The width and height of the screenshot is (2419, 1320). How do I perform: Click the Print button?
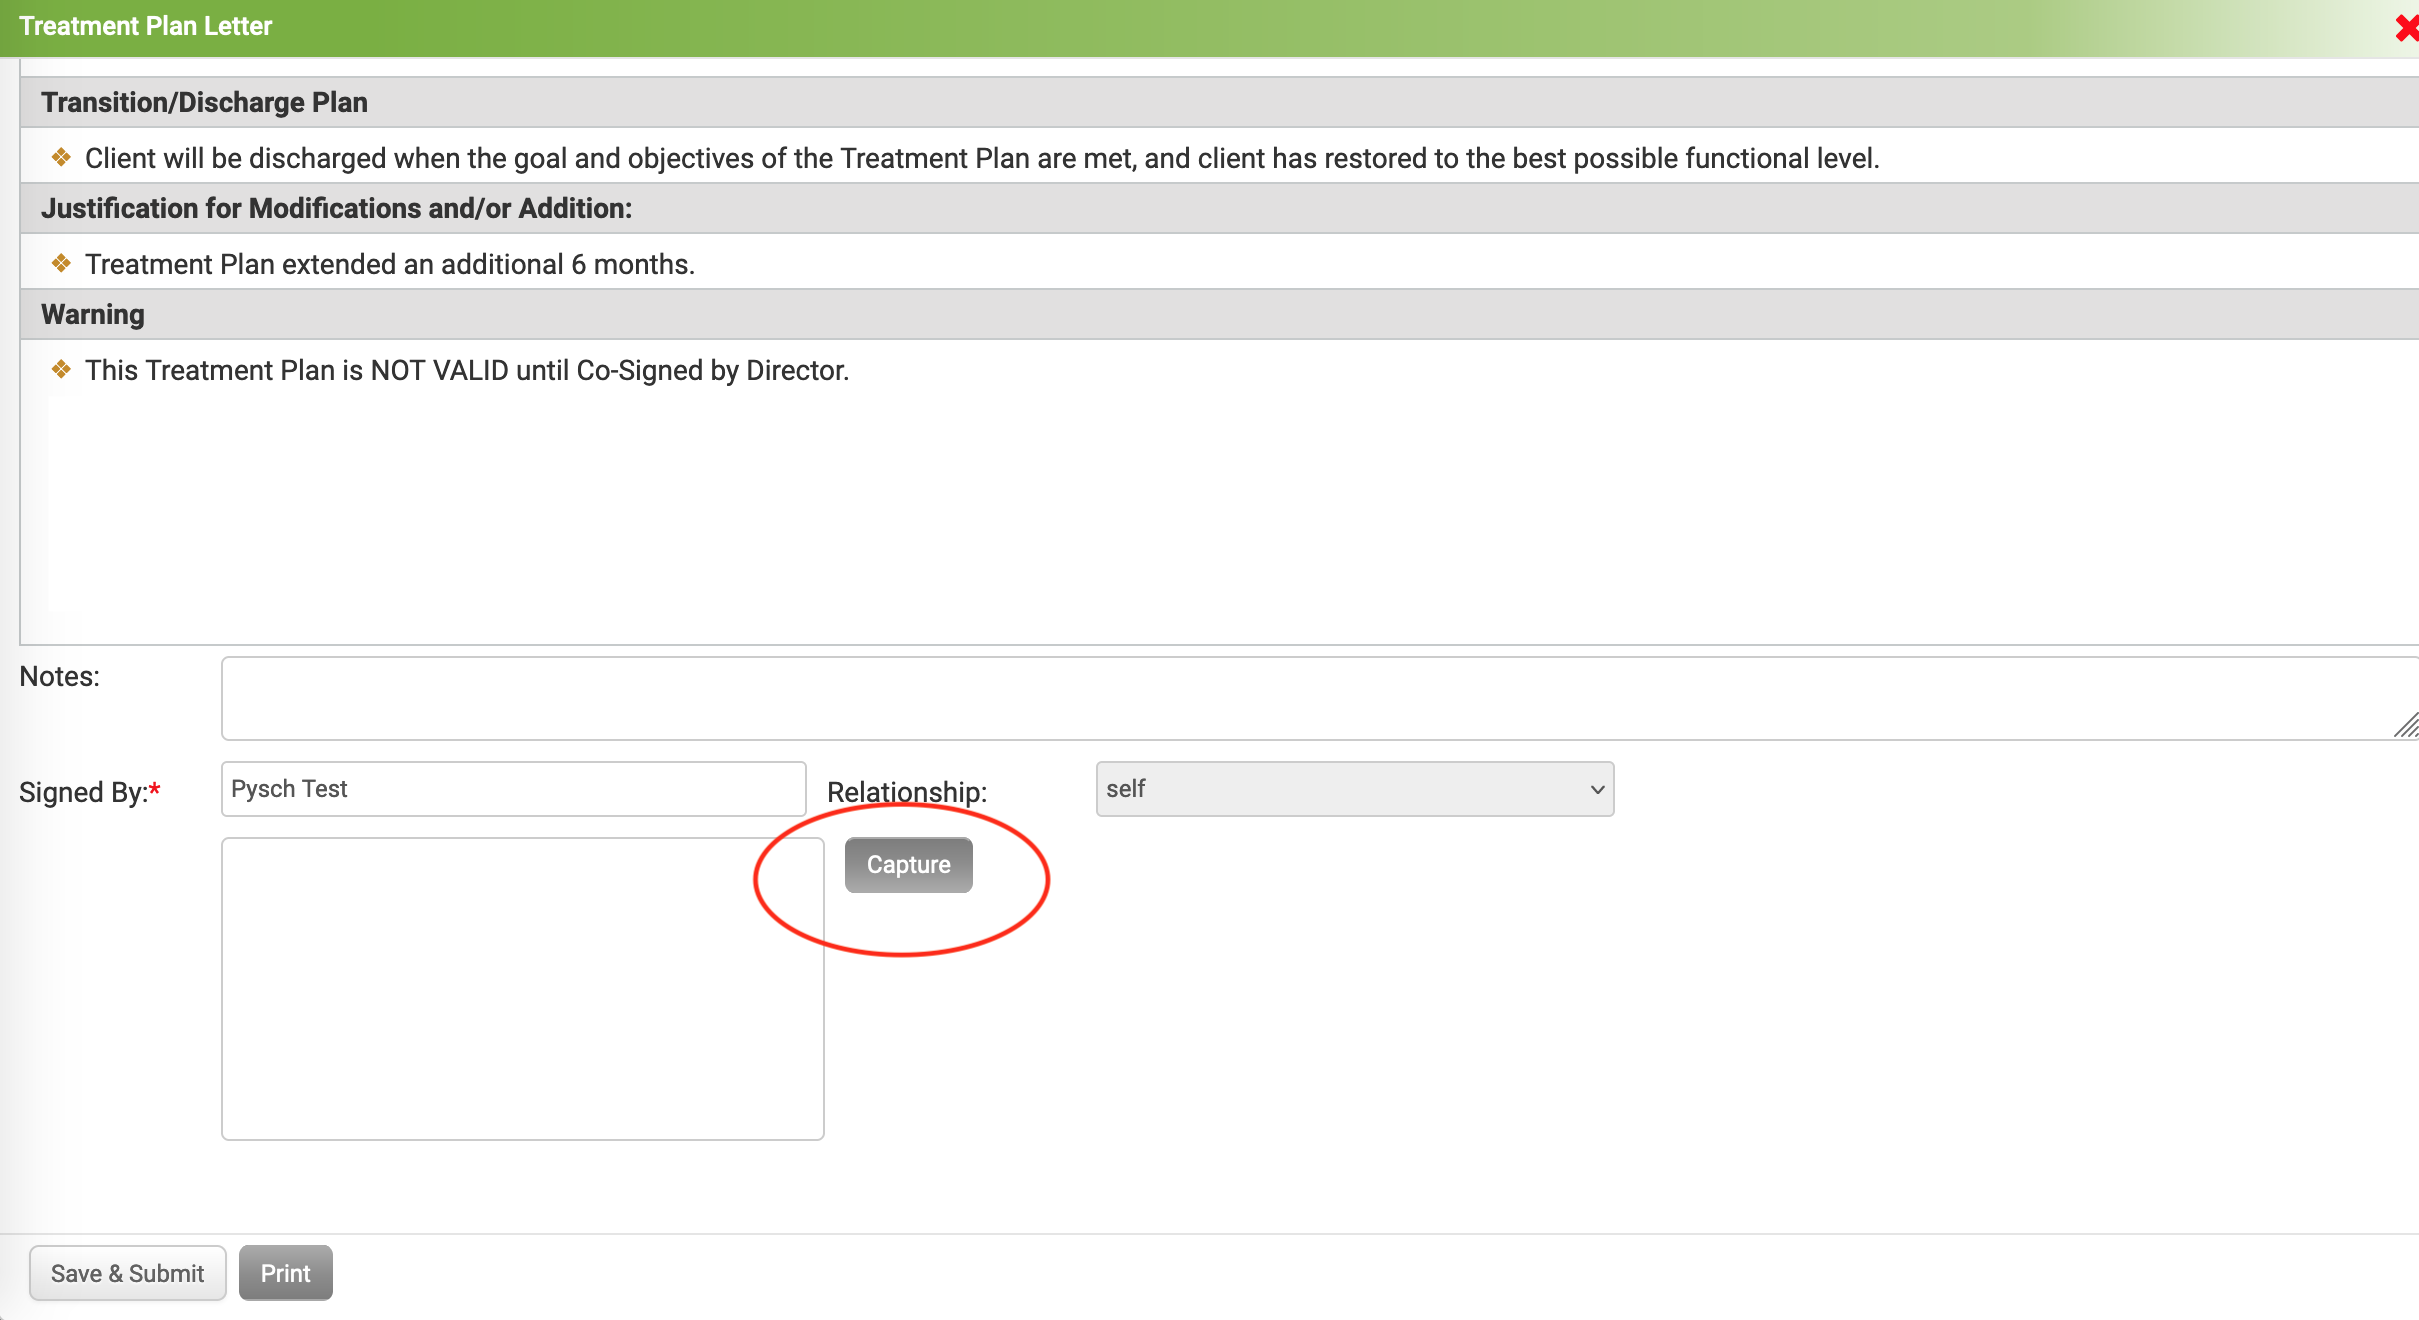[285, 1273]
